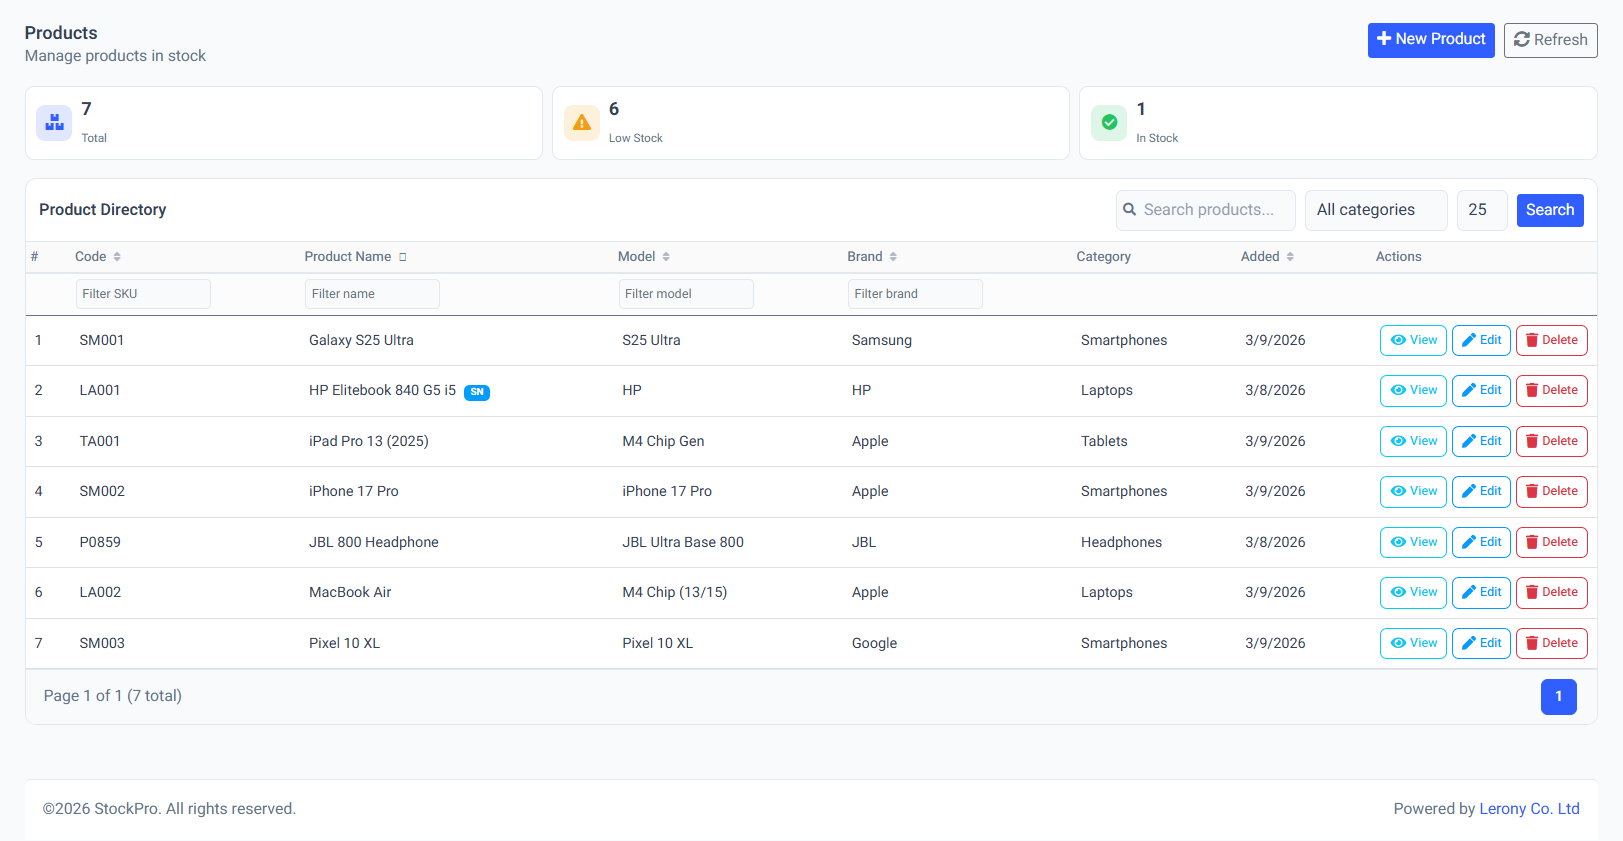1623x841 pixels.
Task: Sort table by Model column arrows
Action: [666, 257]
